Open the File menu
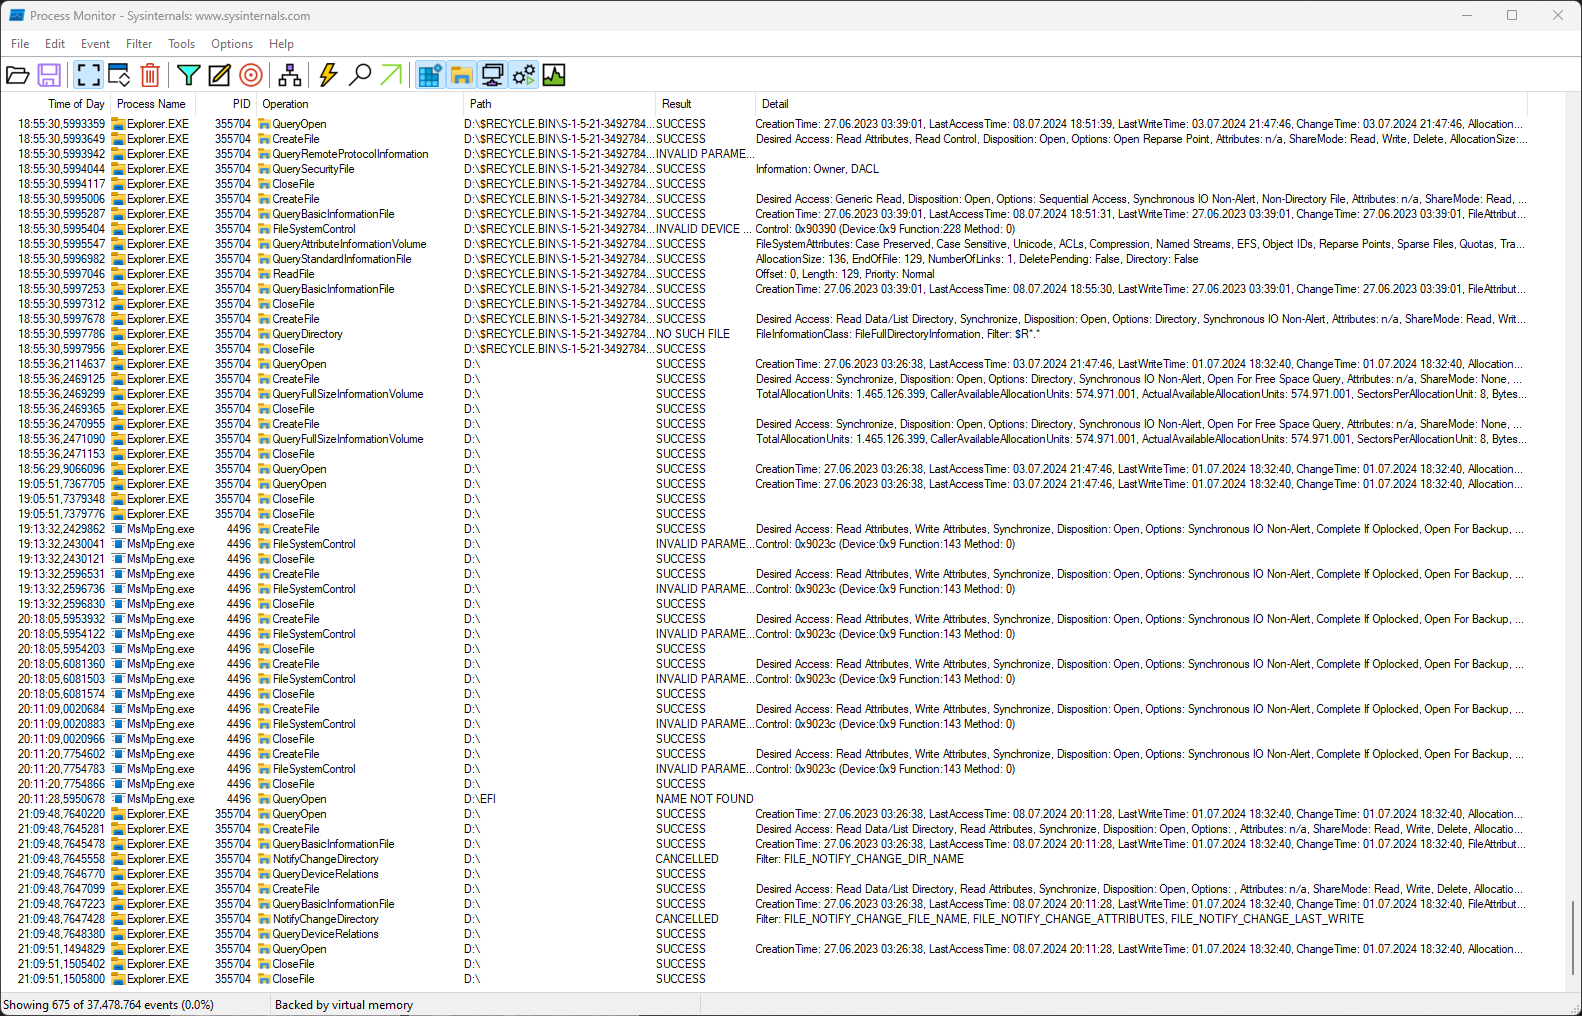Image resolution: width=1582 pixels, height=1016 pixels. (x=20, y=44)
